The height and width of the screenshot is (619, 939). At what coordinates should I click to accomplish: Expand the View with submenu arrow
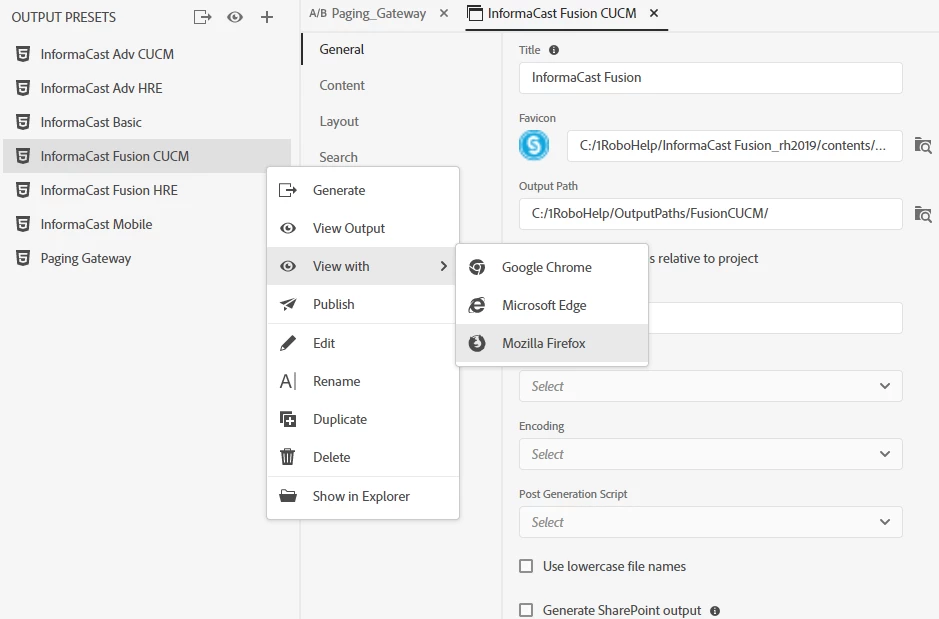click(443, 266)
